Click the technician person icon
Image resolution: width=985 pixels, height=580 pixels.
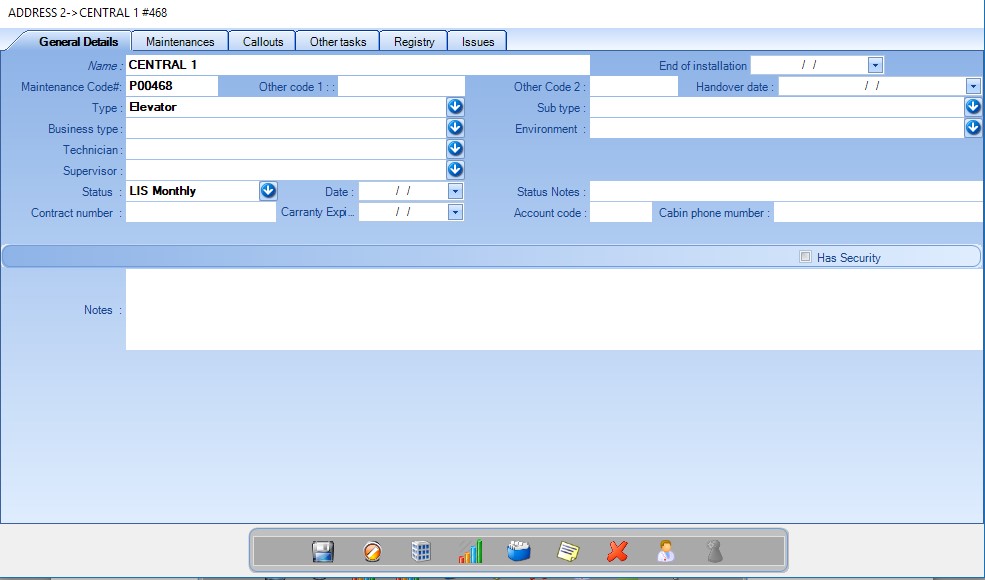[x=666, y=551]
